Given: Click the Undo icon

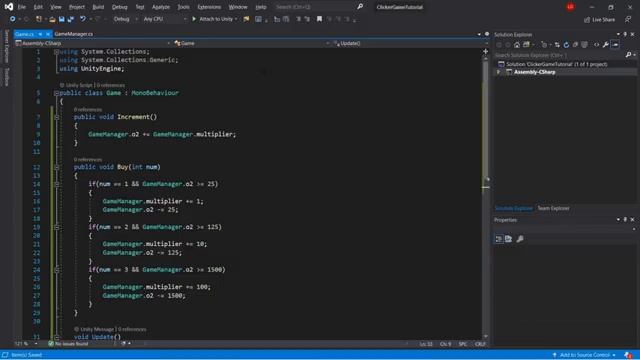Looking at the screenshot, I should [x=83, y=19].
